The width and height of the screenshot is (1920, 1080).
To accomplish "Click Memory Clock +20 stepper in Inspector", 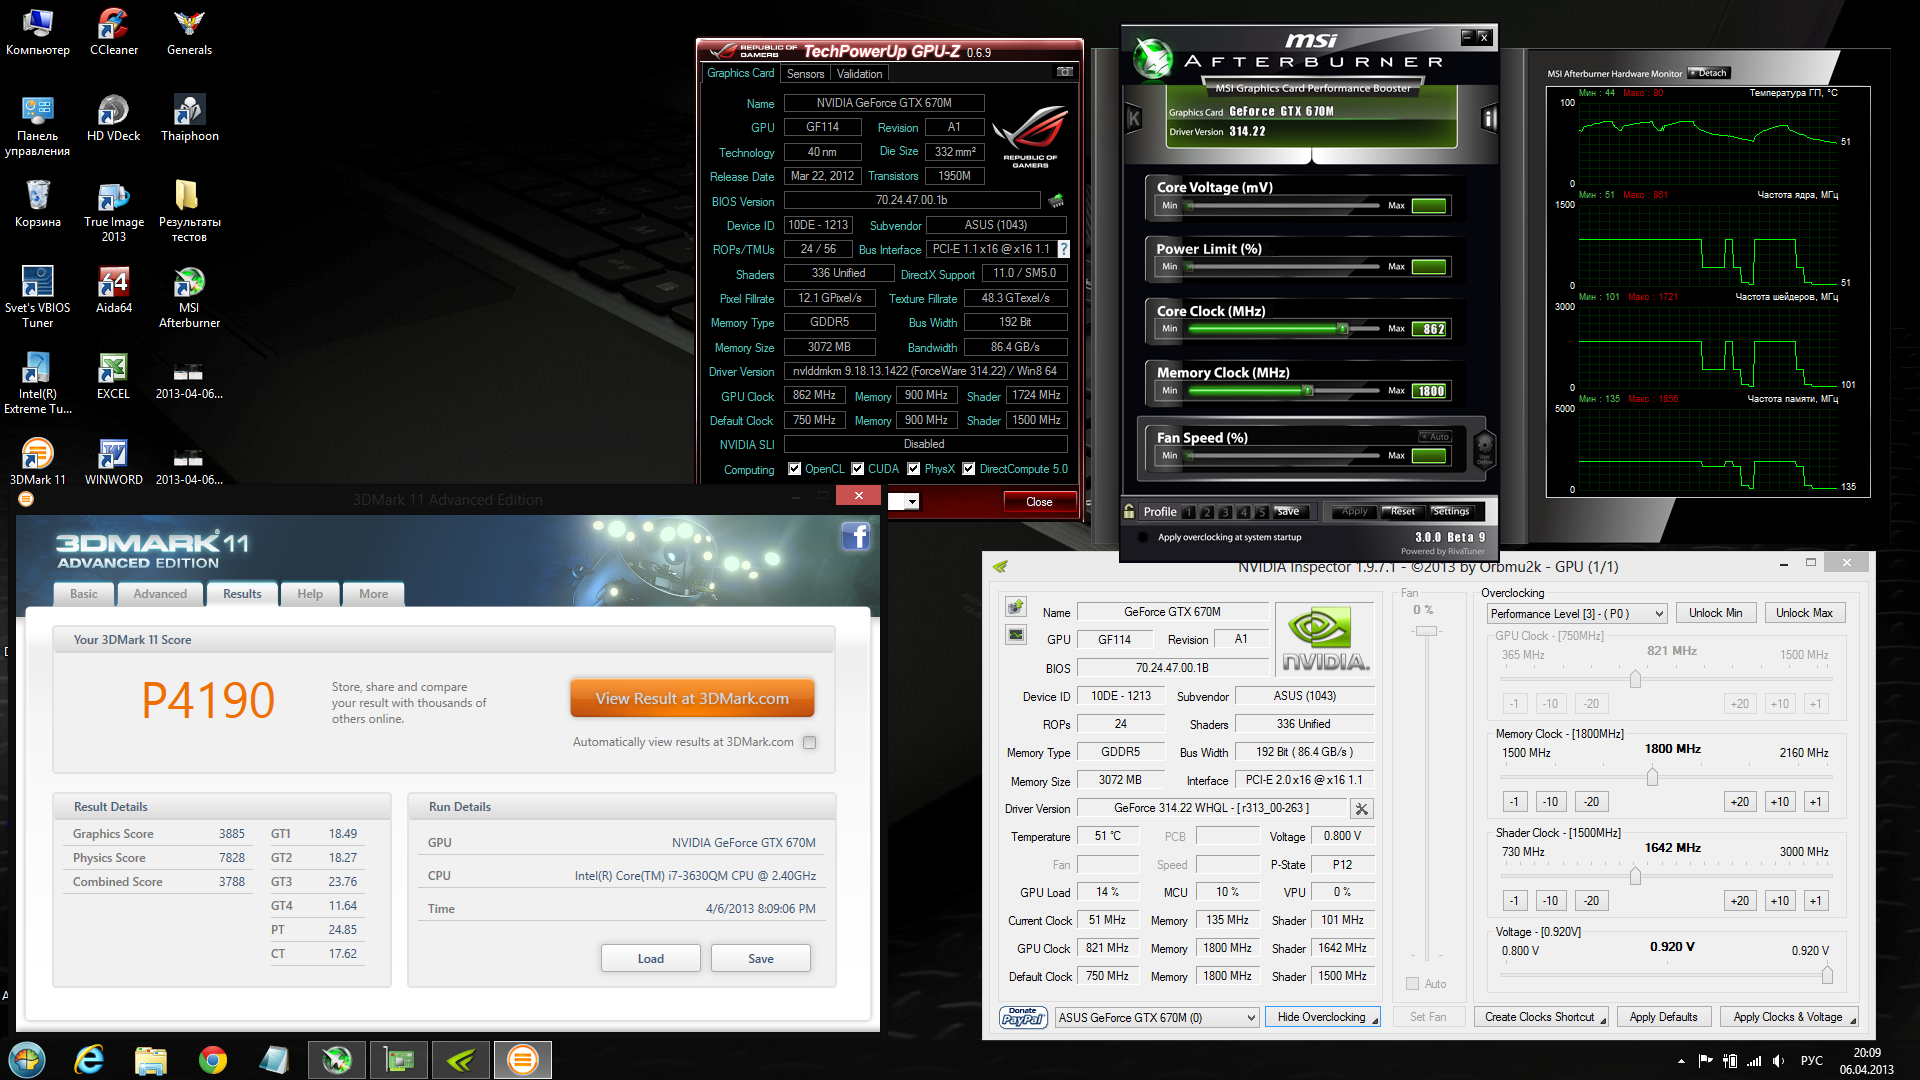I will (x=1740, y=801).
